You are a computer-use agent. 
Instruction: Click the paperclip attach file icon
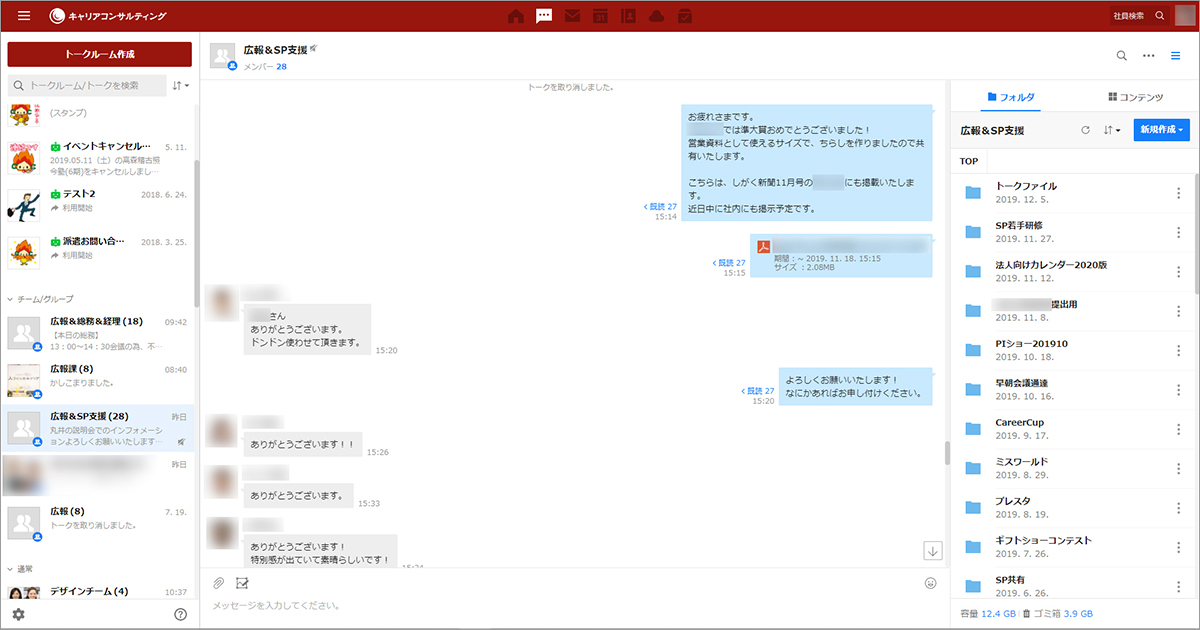(x=219, y=583)
